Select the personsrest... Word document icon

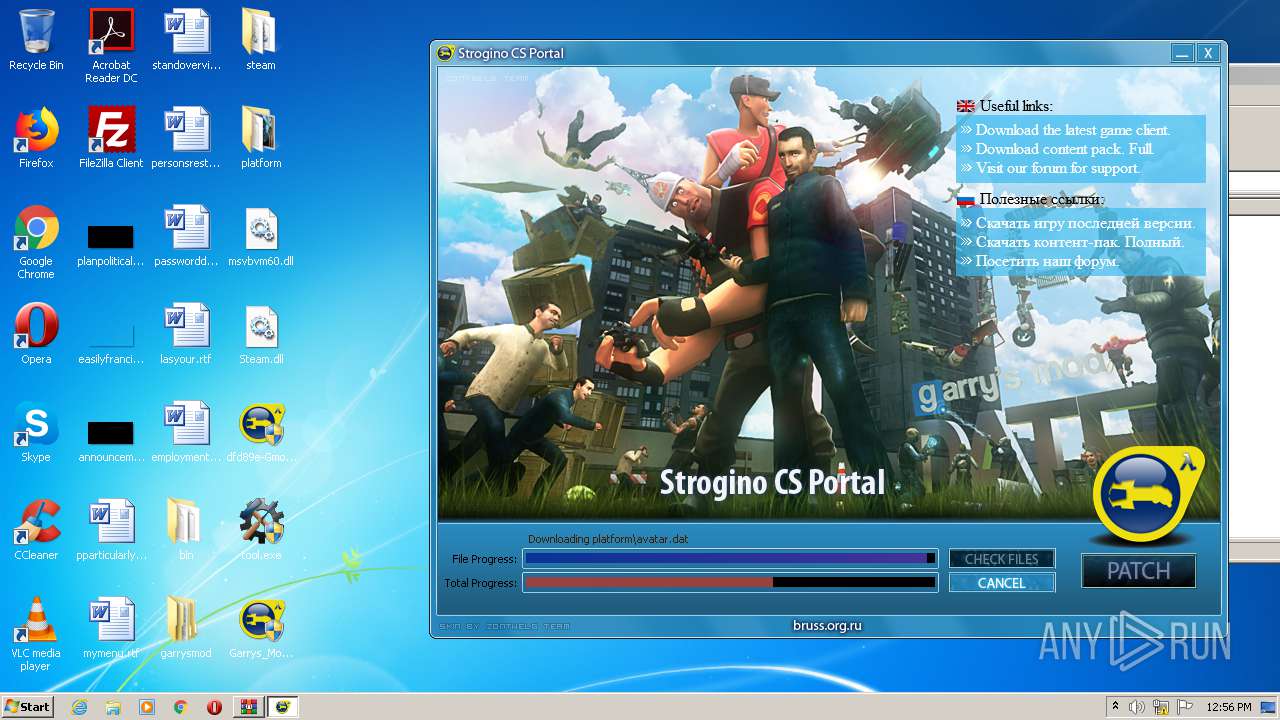click(186, 138)
